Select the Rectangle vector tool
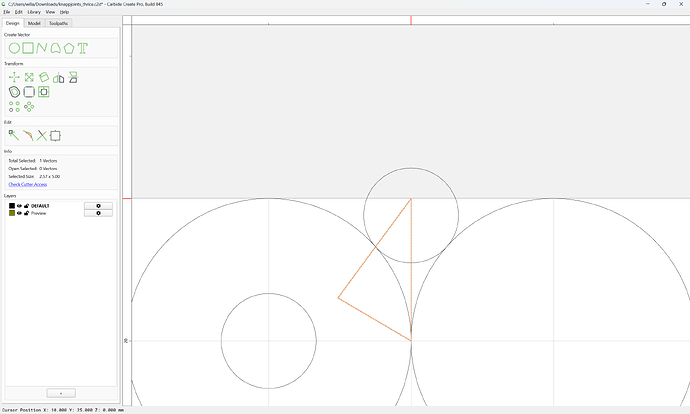The image size is (690, 414). pyautogui.click(x=28, y=48)
